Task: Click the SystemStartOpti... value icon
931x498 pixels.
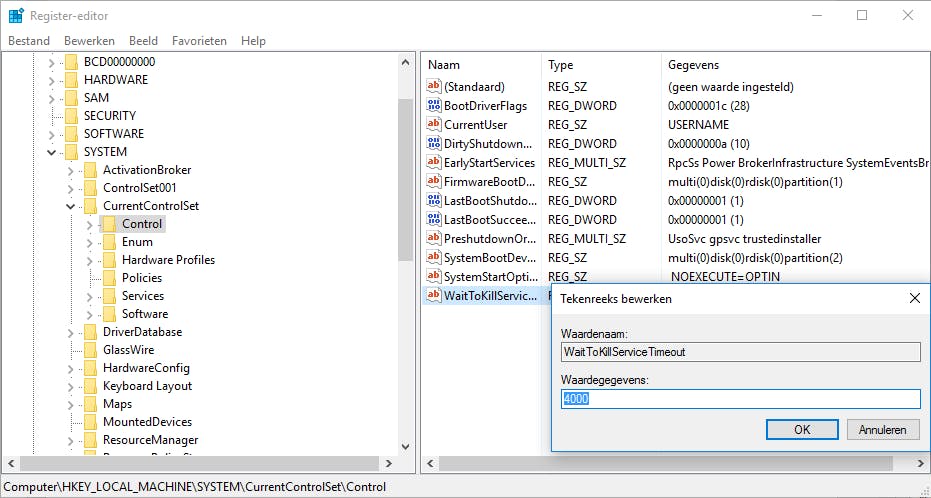Action: pyautogui.click(x=434, y=277)
